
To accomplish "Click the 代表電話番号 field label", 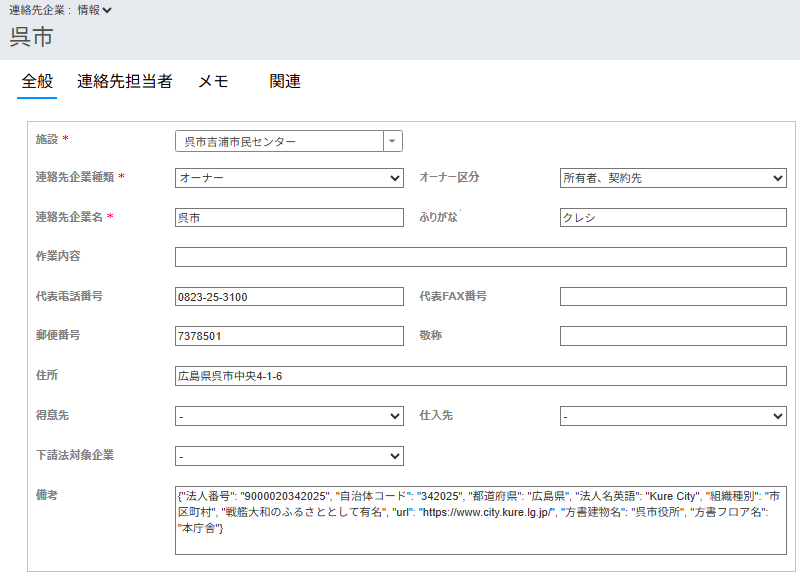I will [69, 296].
